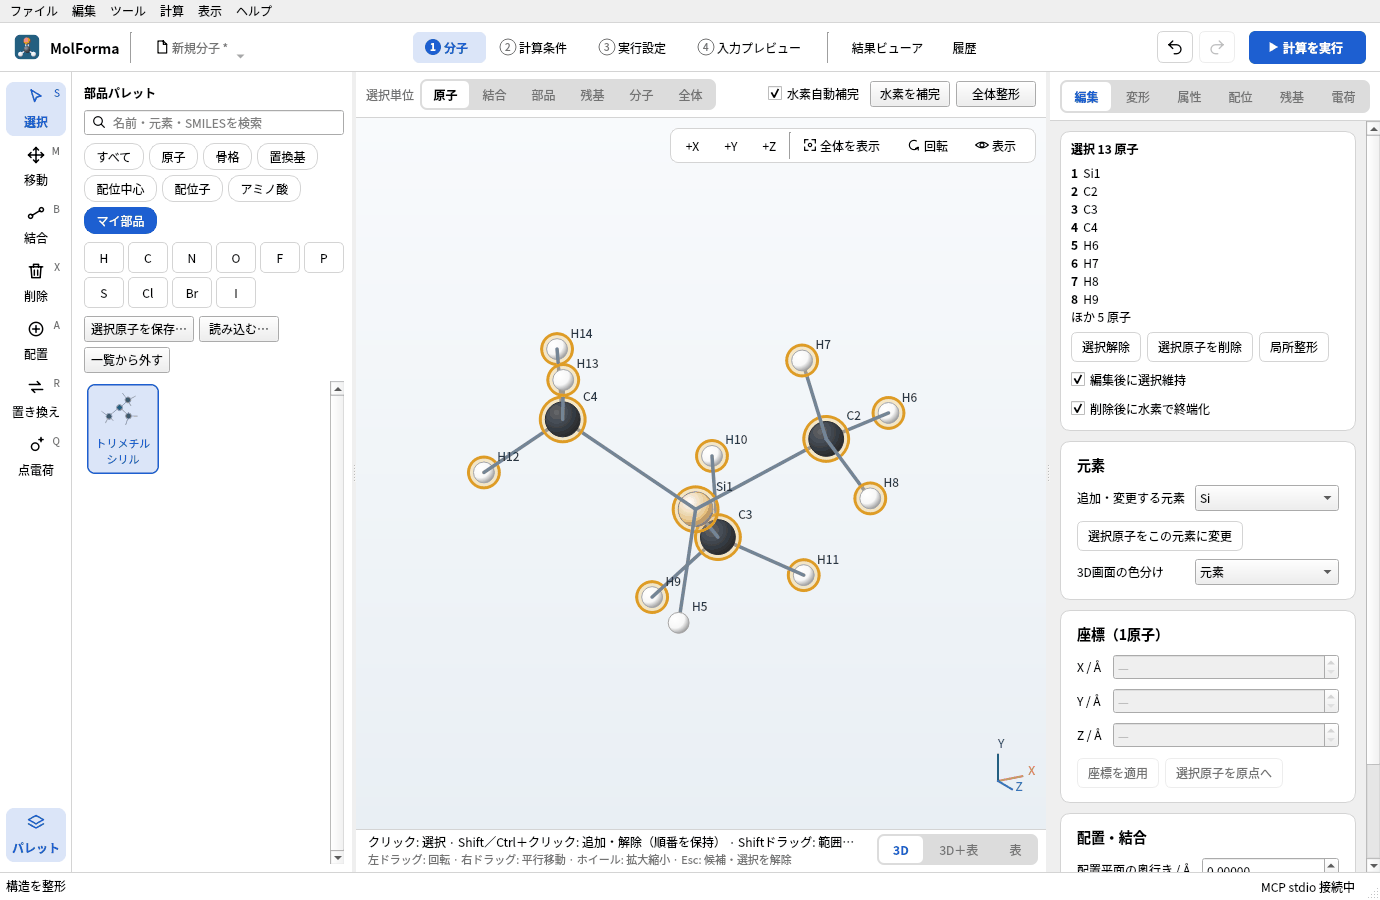Click the MolForma app logo
Screen dimensions: 1380x900
27,47
